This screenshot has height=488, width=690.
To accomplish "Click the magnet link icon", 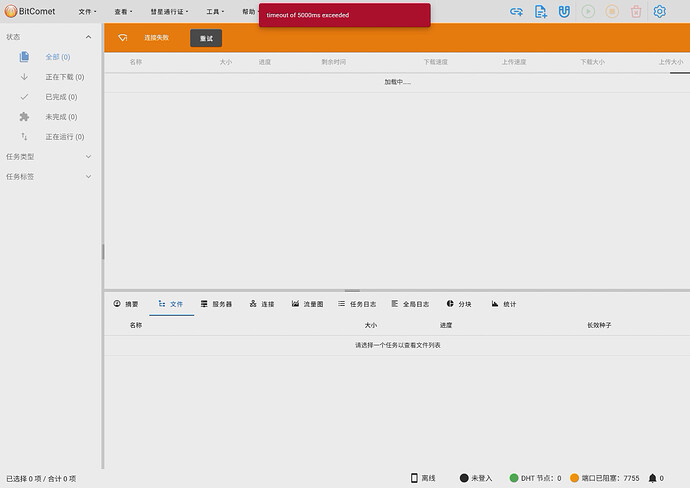I will [x=564, y=12].
